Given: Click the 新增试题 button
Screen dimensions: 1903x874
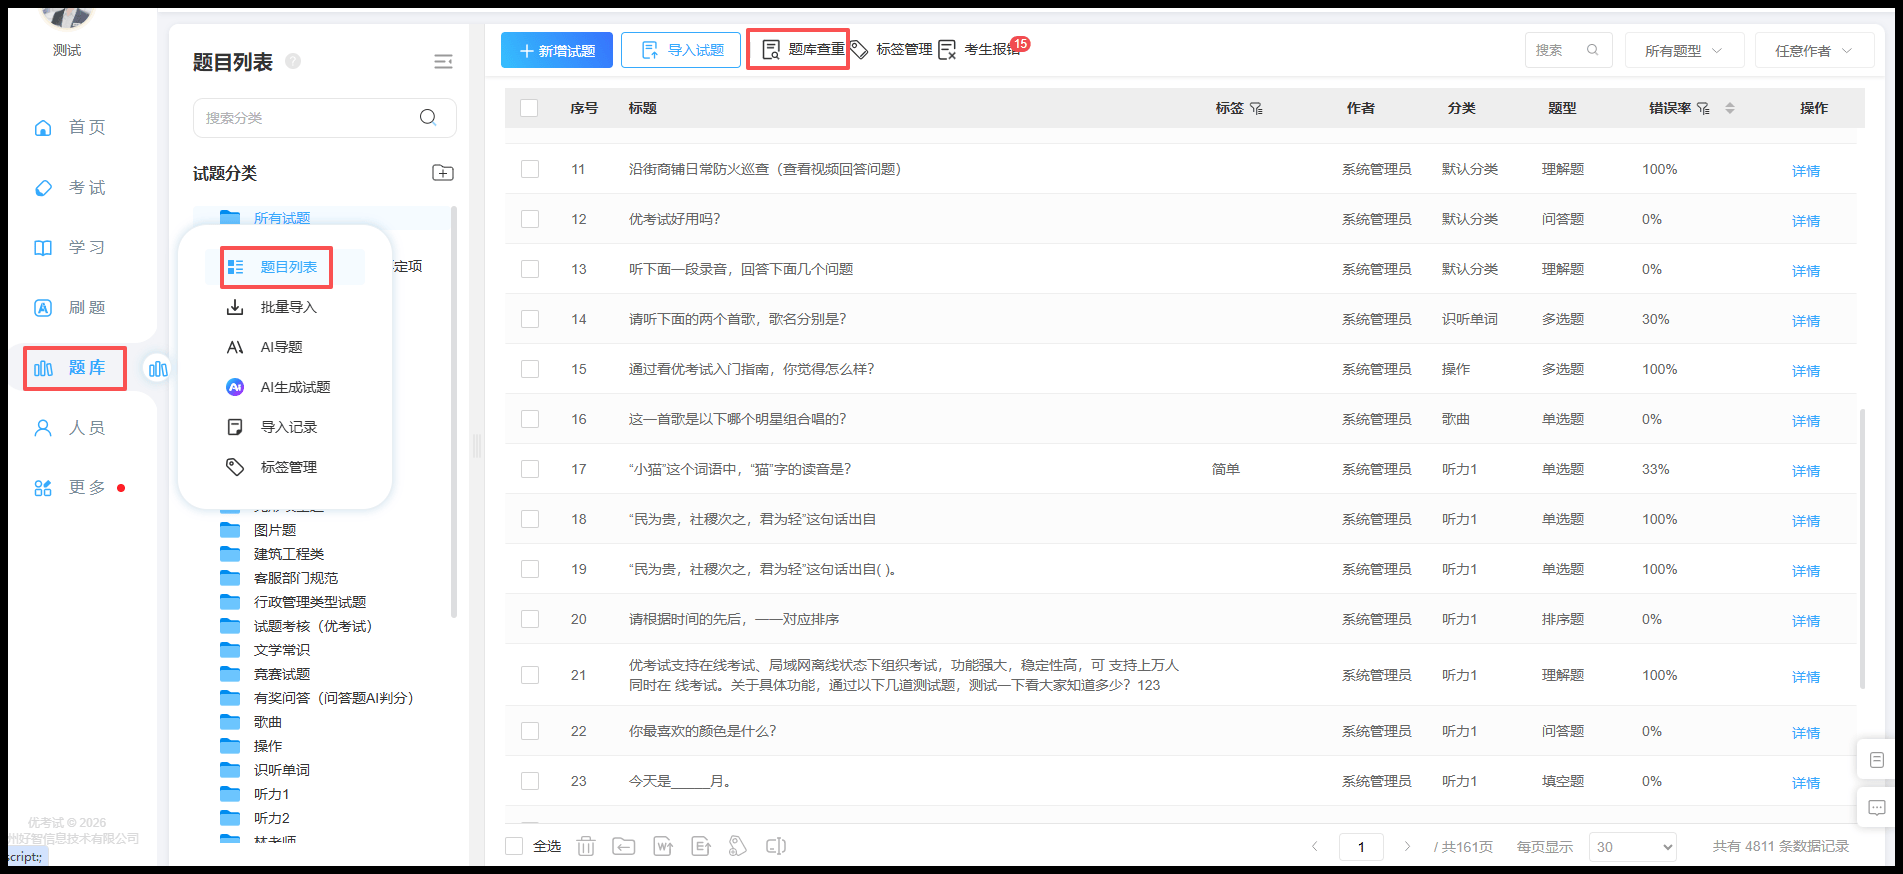Looking at the screenshot, I should click(557, 50).
